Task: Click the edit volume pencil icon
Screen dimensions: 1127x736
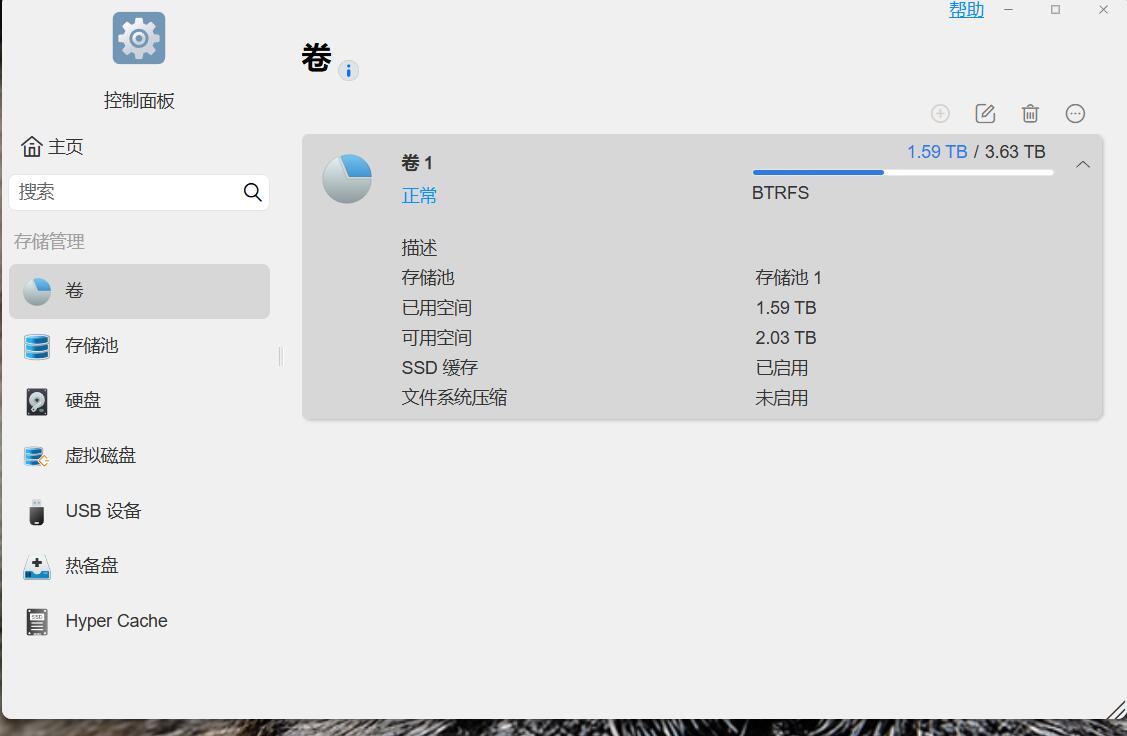Action: pyautogui.click(x=985, y=114)
